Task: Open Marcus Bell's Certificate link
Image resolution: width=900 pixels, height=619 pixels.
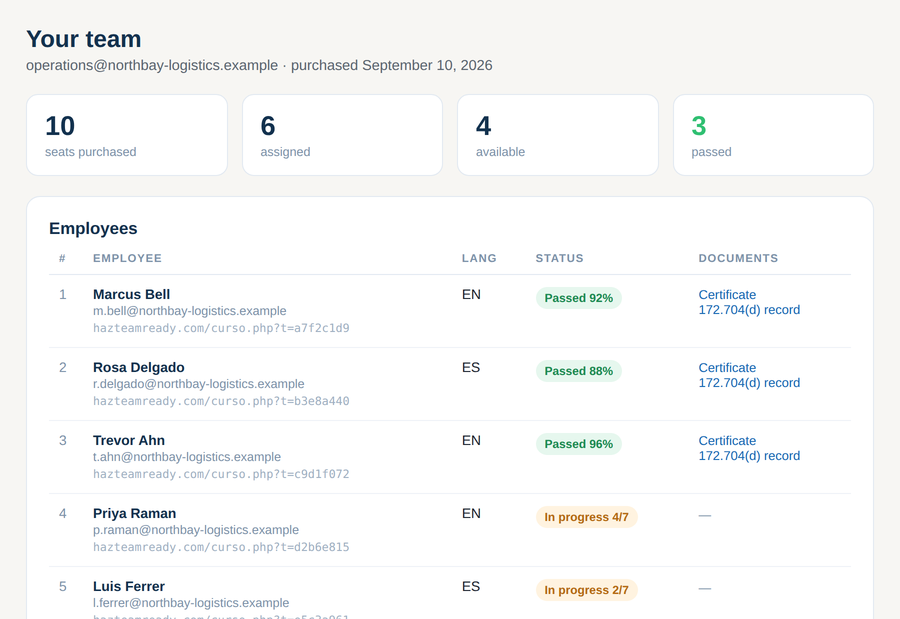Action: tap(727, 295)
